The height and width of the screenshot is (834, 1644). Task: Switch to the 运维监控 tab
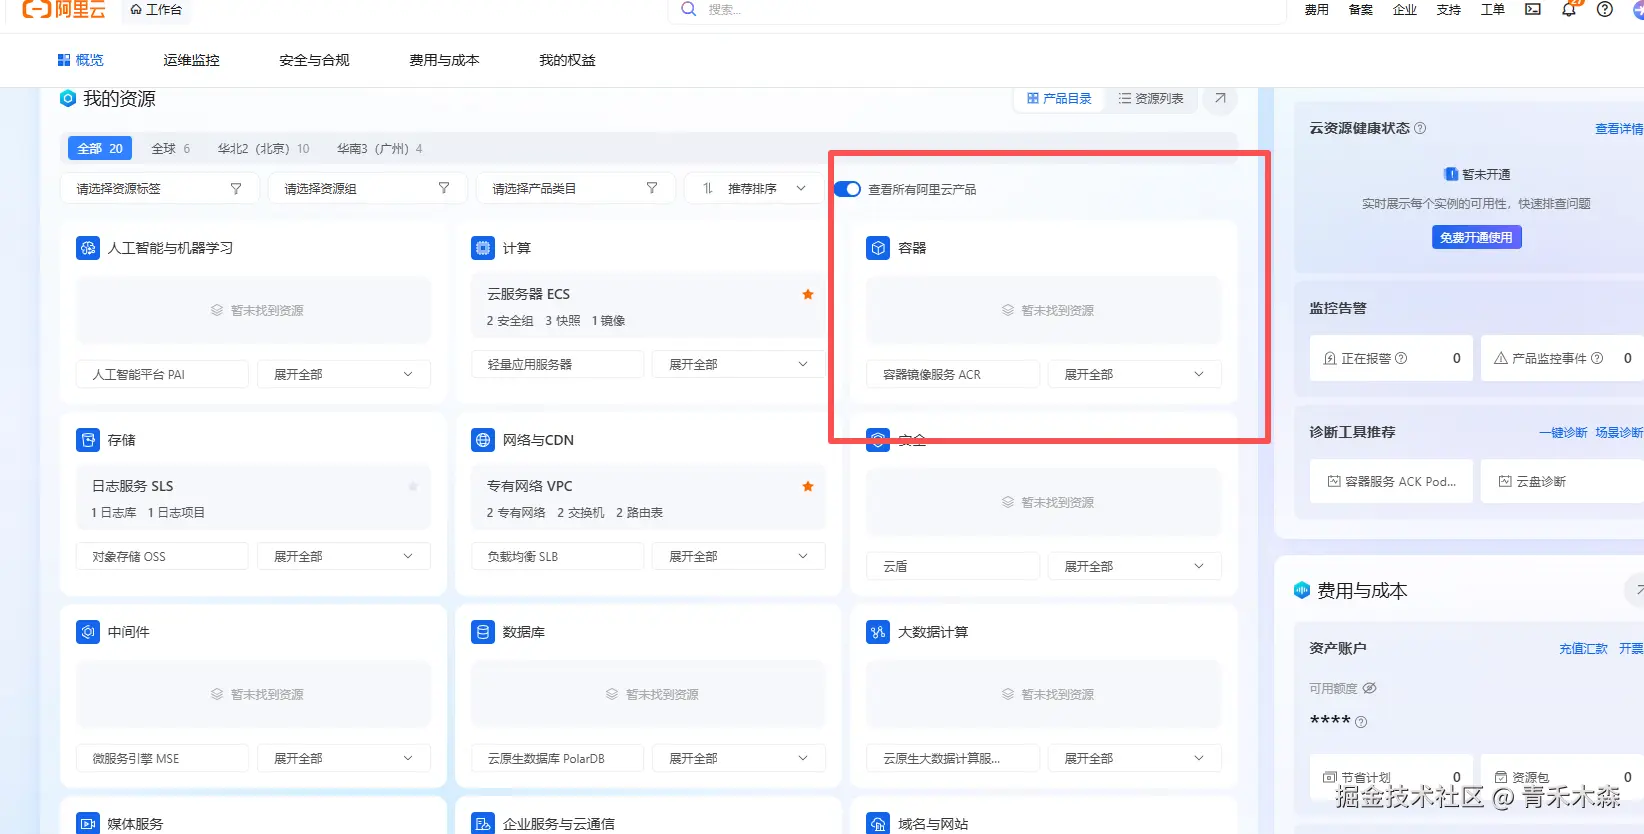click(191, 60)
